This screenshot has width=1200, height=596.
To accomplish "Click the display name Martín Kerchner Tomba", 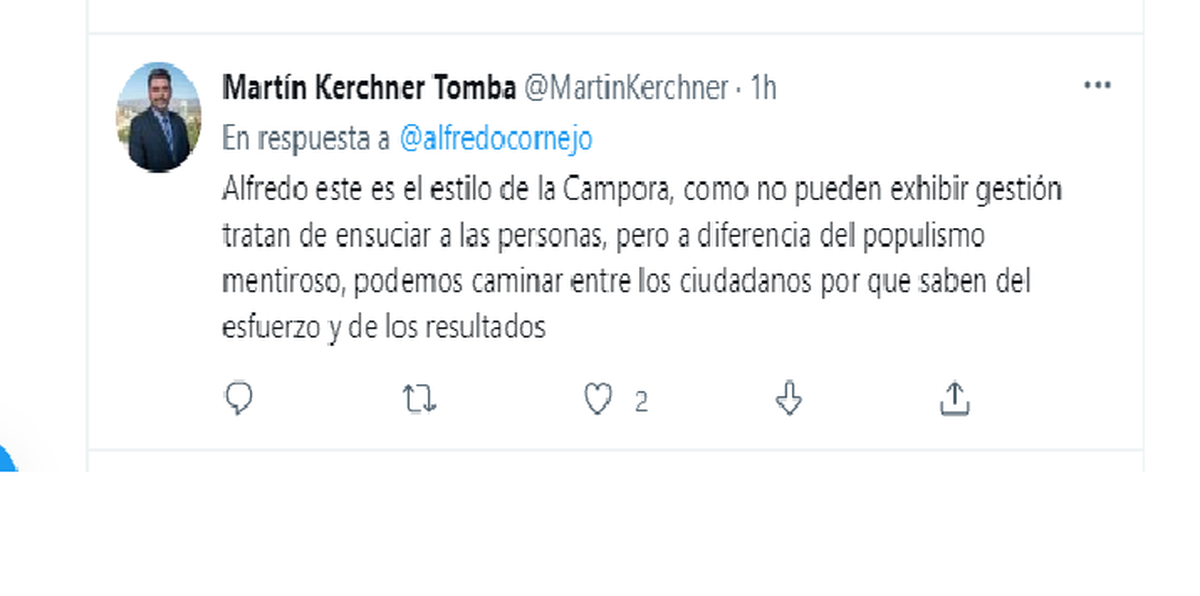I will 368,88.
